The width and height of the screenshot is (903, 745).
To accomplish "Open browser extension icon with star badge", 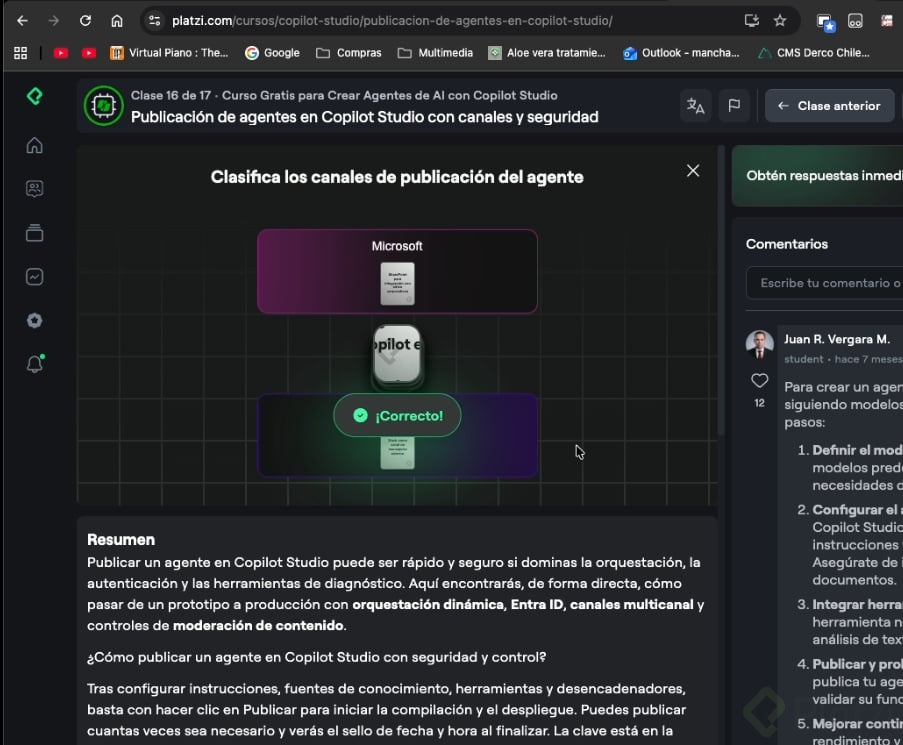I will tap(825, 22).
